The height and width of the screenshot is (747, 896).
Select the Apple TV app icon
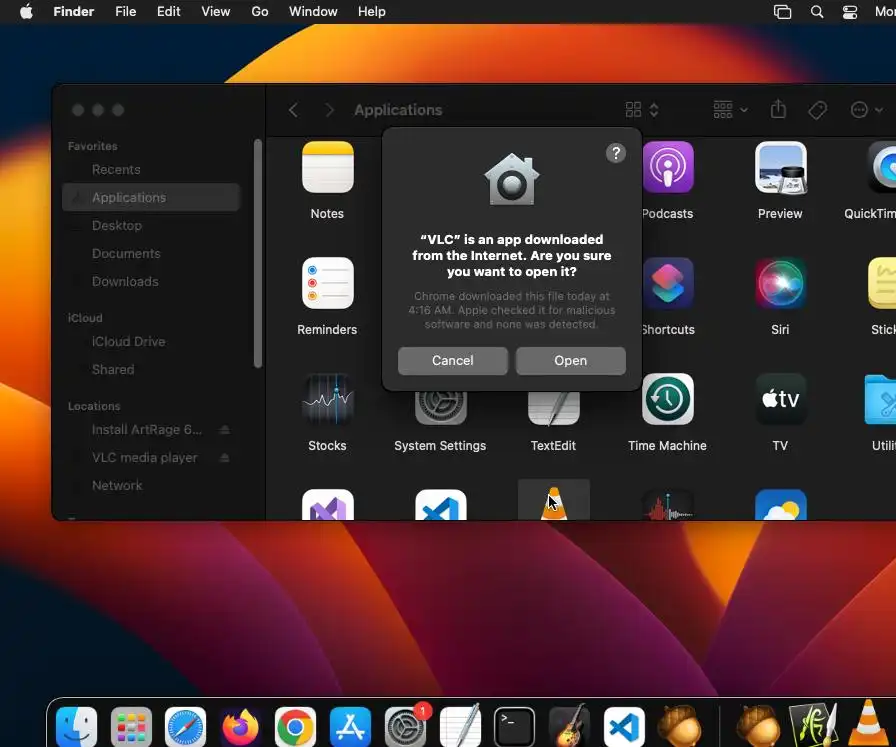(781, 399)
